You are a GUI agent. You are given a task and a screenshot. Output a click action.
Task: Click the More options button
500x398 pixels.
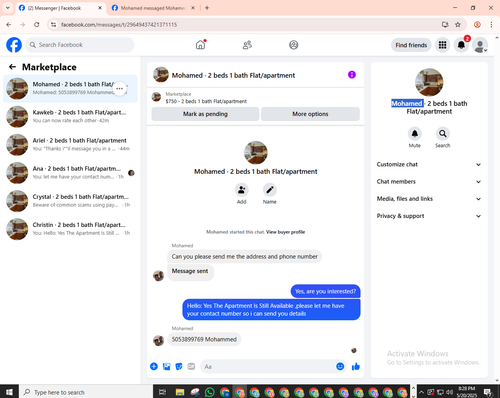[310, 114]
